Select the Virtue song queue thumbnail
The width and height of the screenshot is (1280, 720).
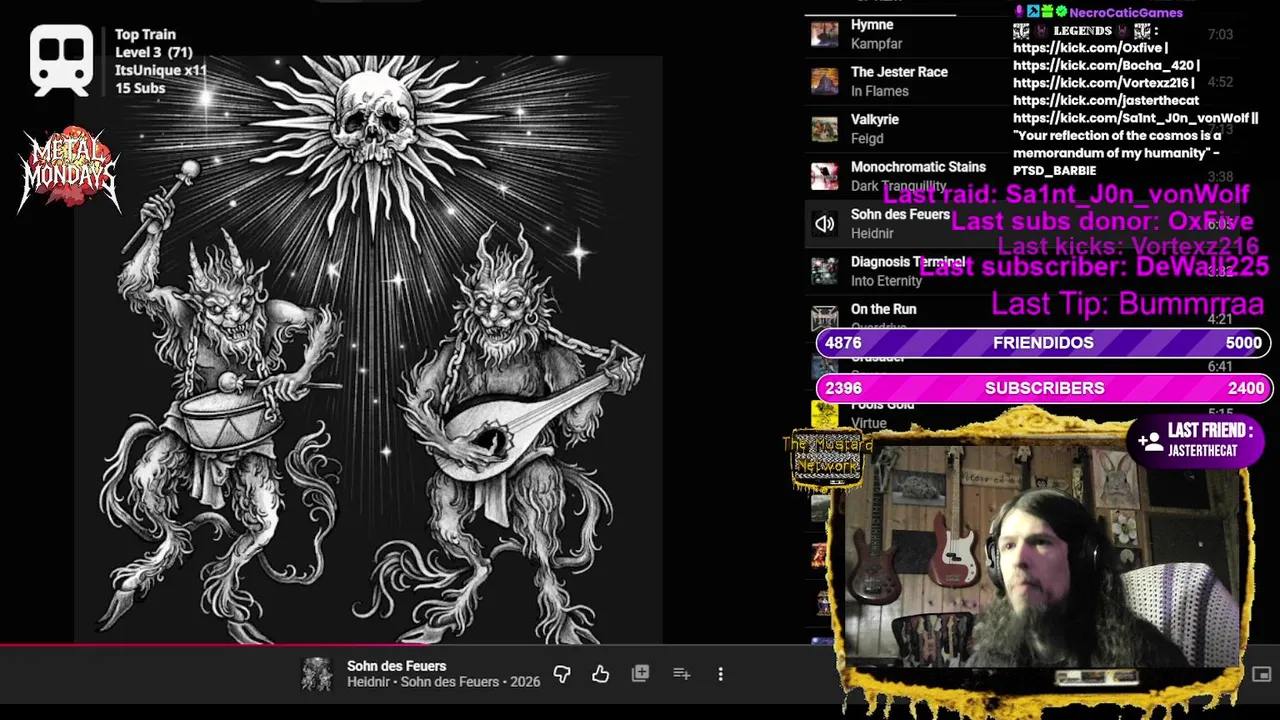pyautogui.click(x=824, y=414)
